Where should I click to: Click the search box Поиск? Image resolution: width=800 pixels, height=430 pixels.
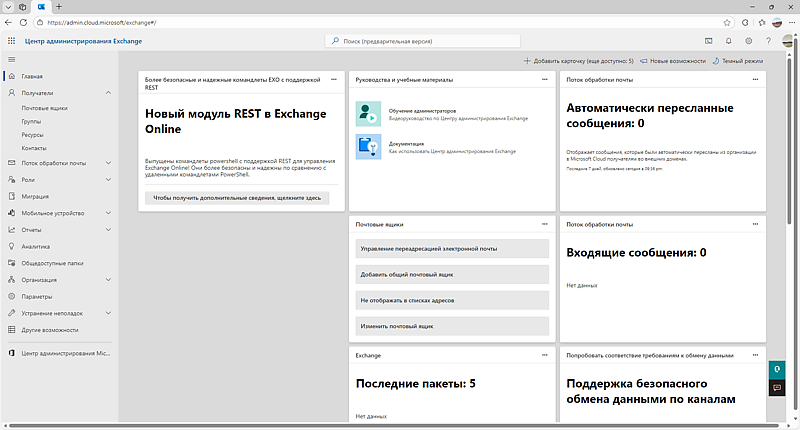[422, 41]
